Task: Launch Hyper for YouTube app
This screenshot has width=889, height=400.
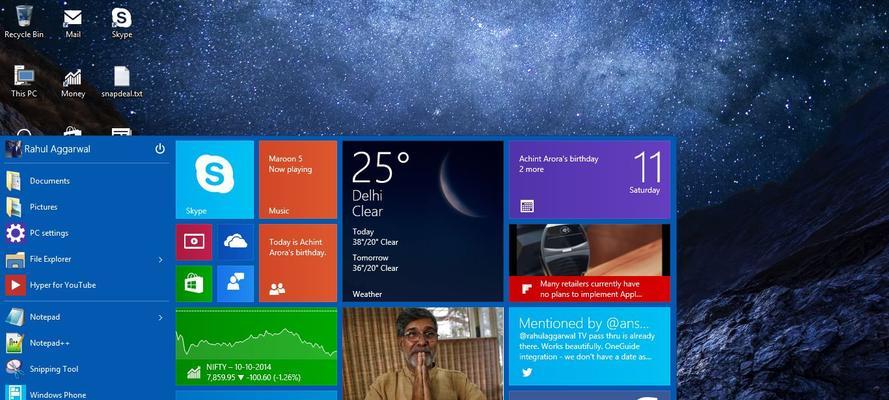Action: 85,285
